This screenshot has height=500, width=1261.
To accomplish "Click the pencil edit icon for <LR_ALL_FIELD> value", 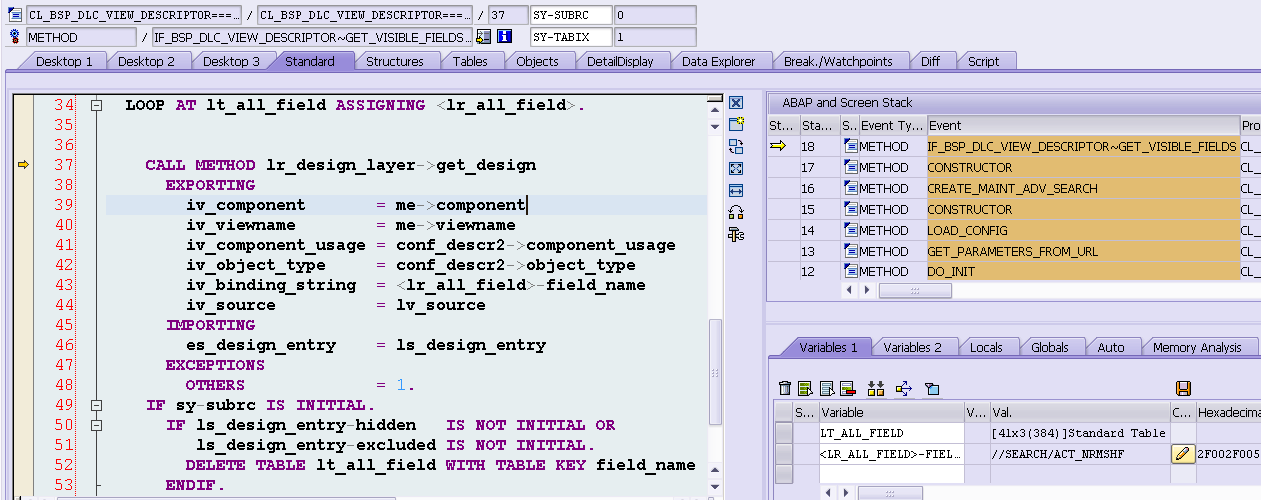I will click(1183, 454).
